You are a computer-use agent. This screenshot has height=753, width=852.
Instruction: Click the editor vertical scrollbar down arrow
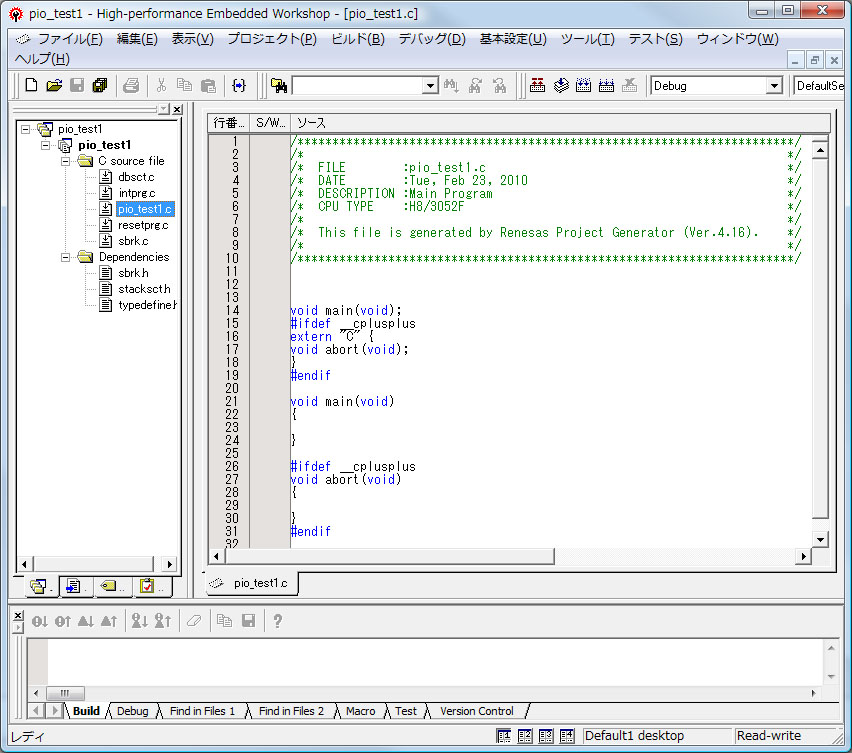[x=820, y=539]
